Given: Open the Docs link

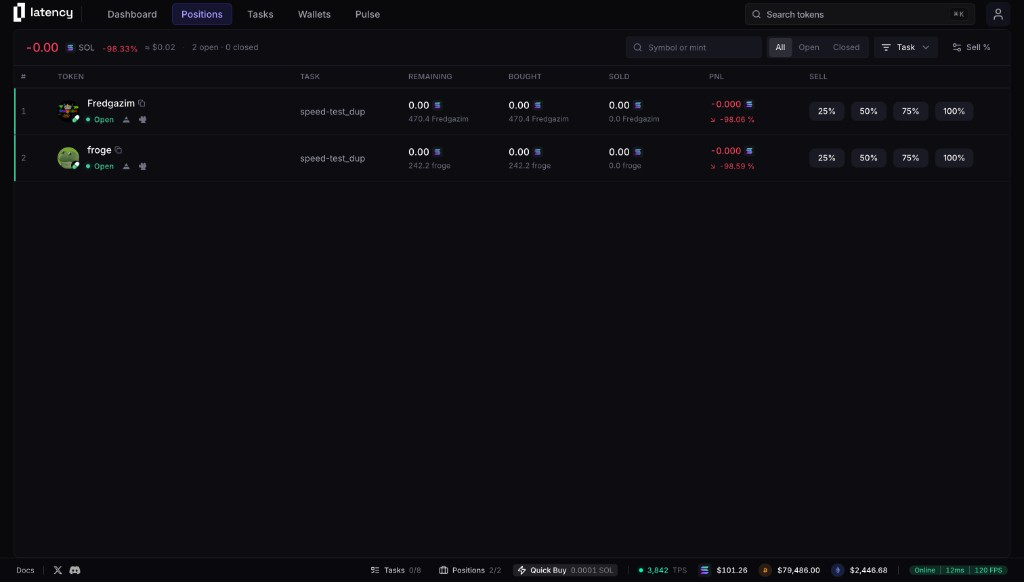Looking at the screenshot, I should pyautogui.click(x=25, y=570).
